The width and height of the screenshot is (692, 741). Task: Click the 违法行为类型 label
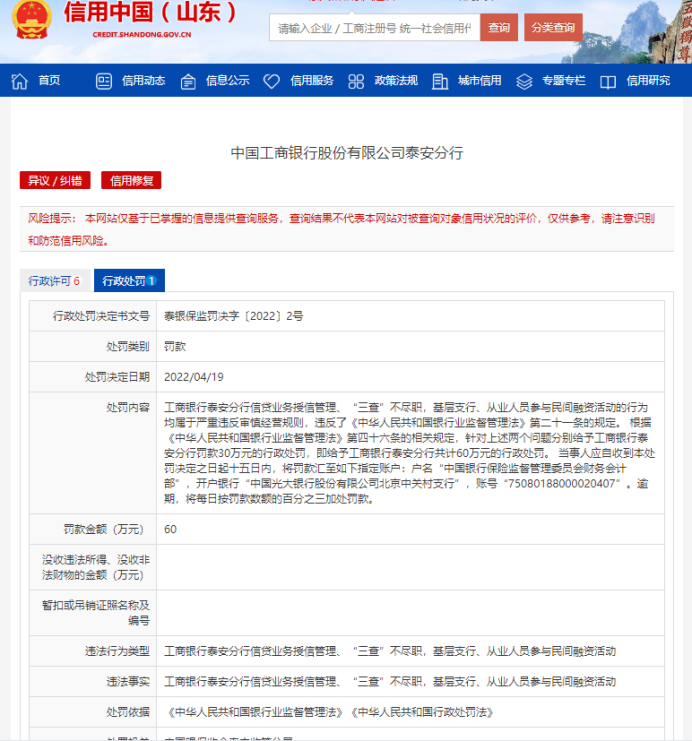(117, 651)
